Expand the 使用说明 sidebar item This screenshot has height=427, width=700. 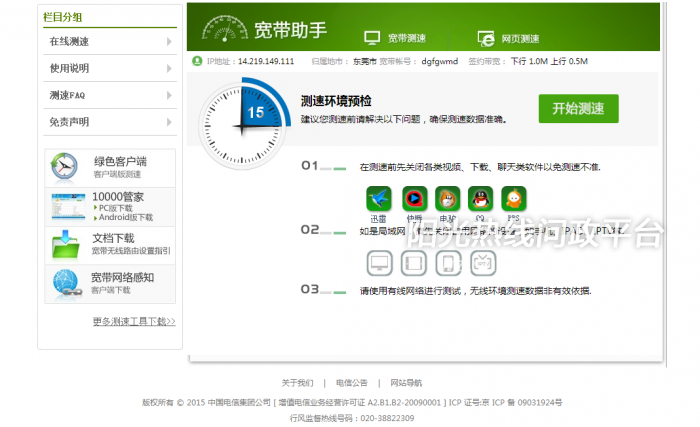pyautogui.click(x=110, y=68)
